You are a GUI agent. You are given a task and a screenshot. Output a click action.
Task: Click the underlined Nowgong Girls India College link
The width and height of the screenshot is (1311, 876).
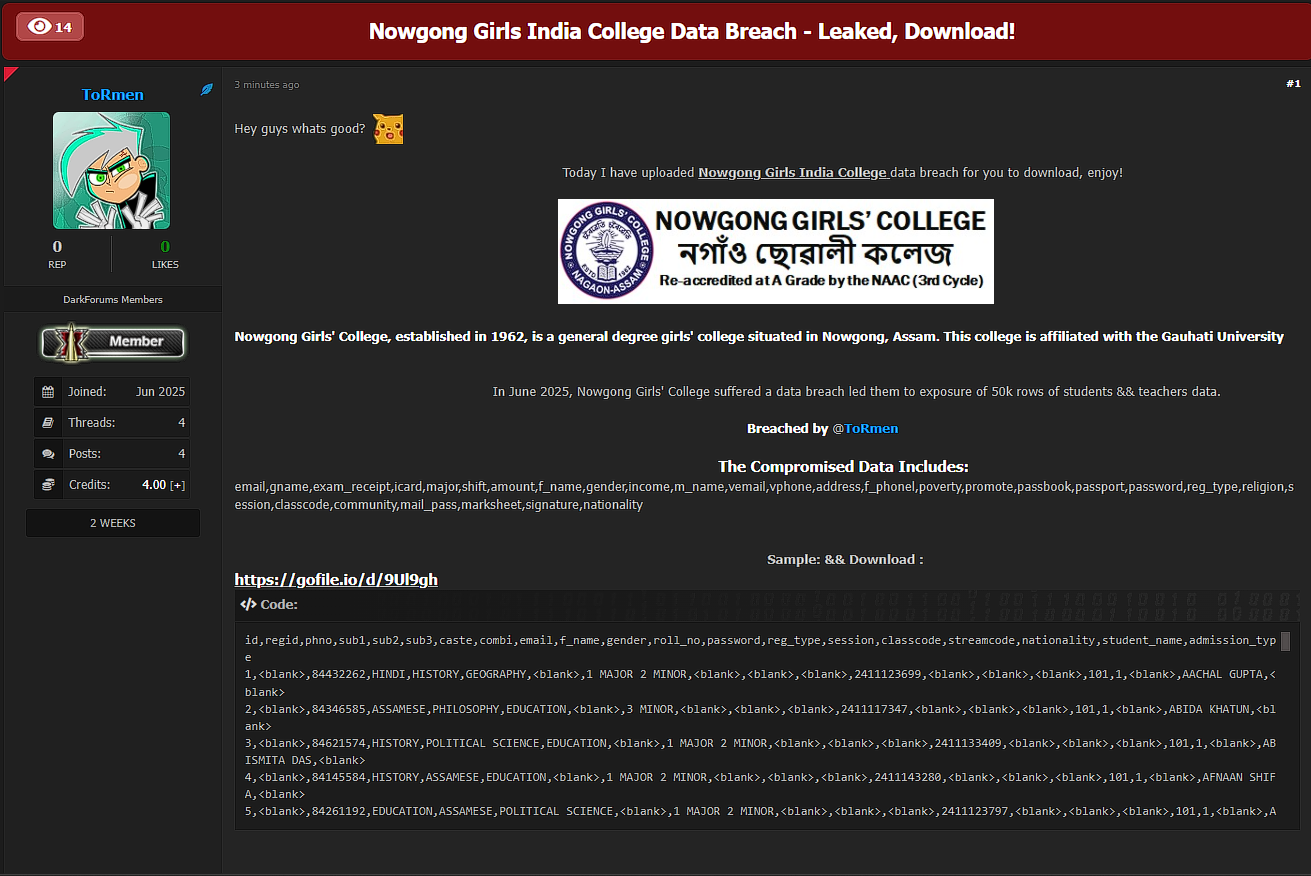pyautogui.click(x=792, y=173)
